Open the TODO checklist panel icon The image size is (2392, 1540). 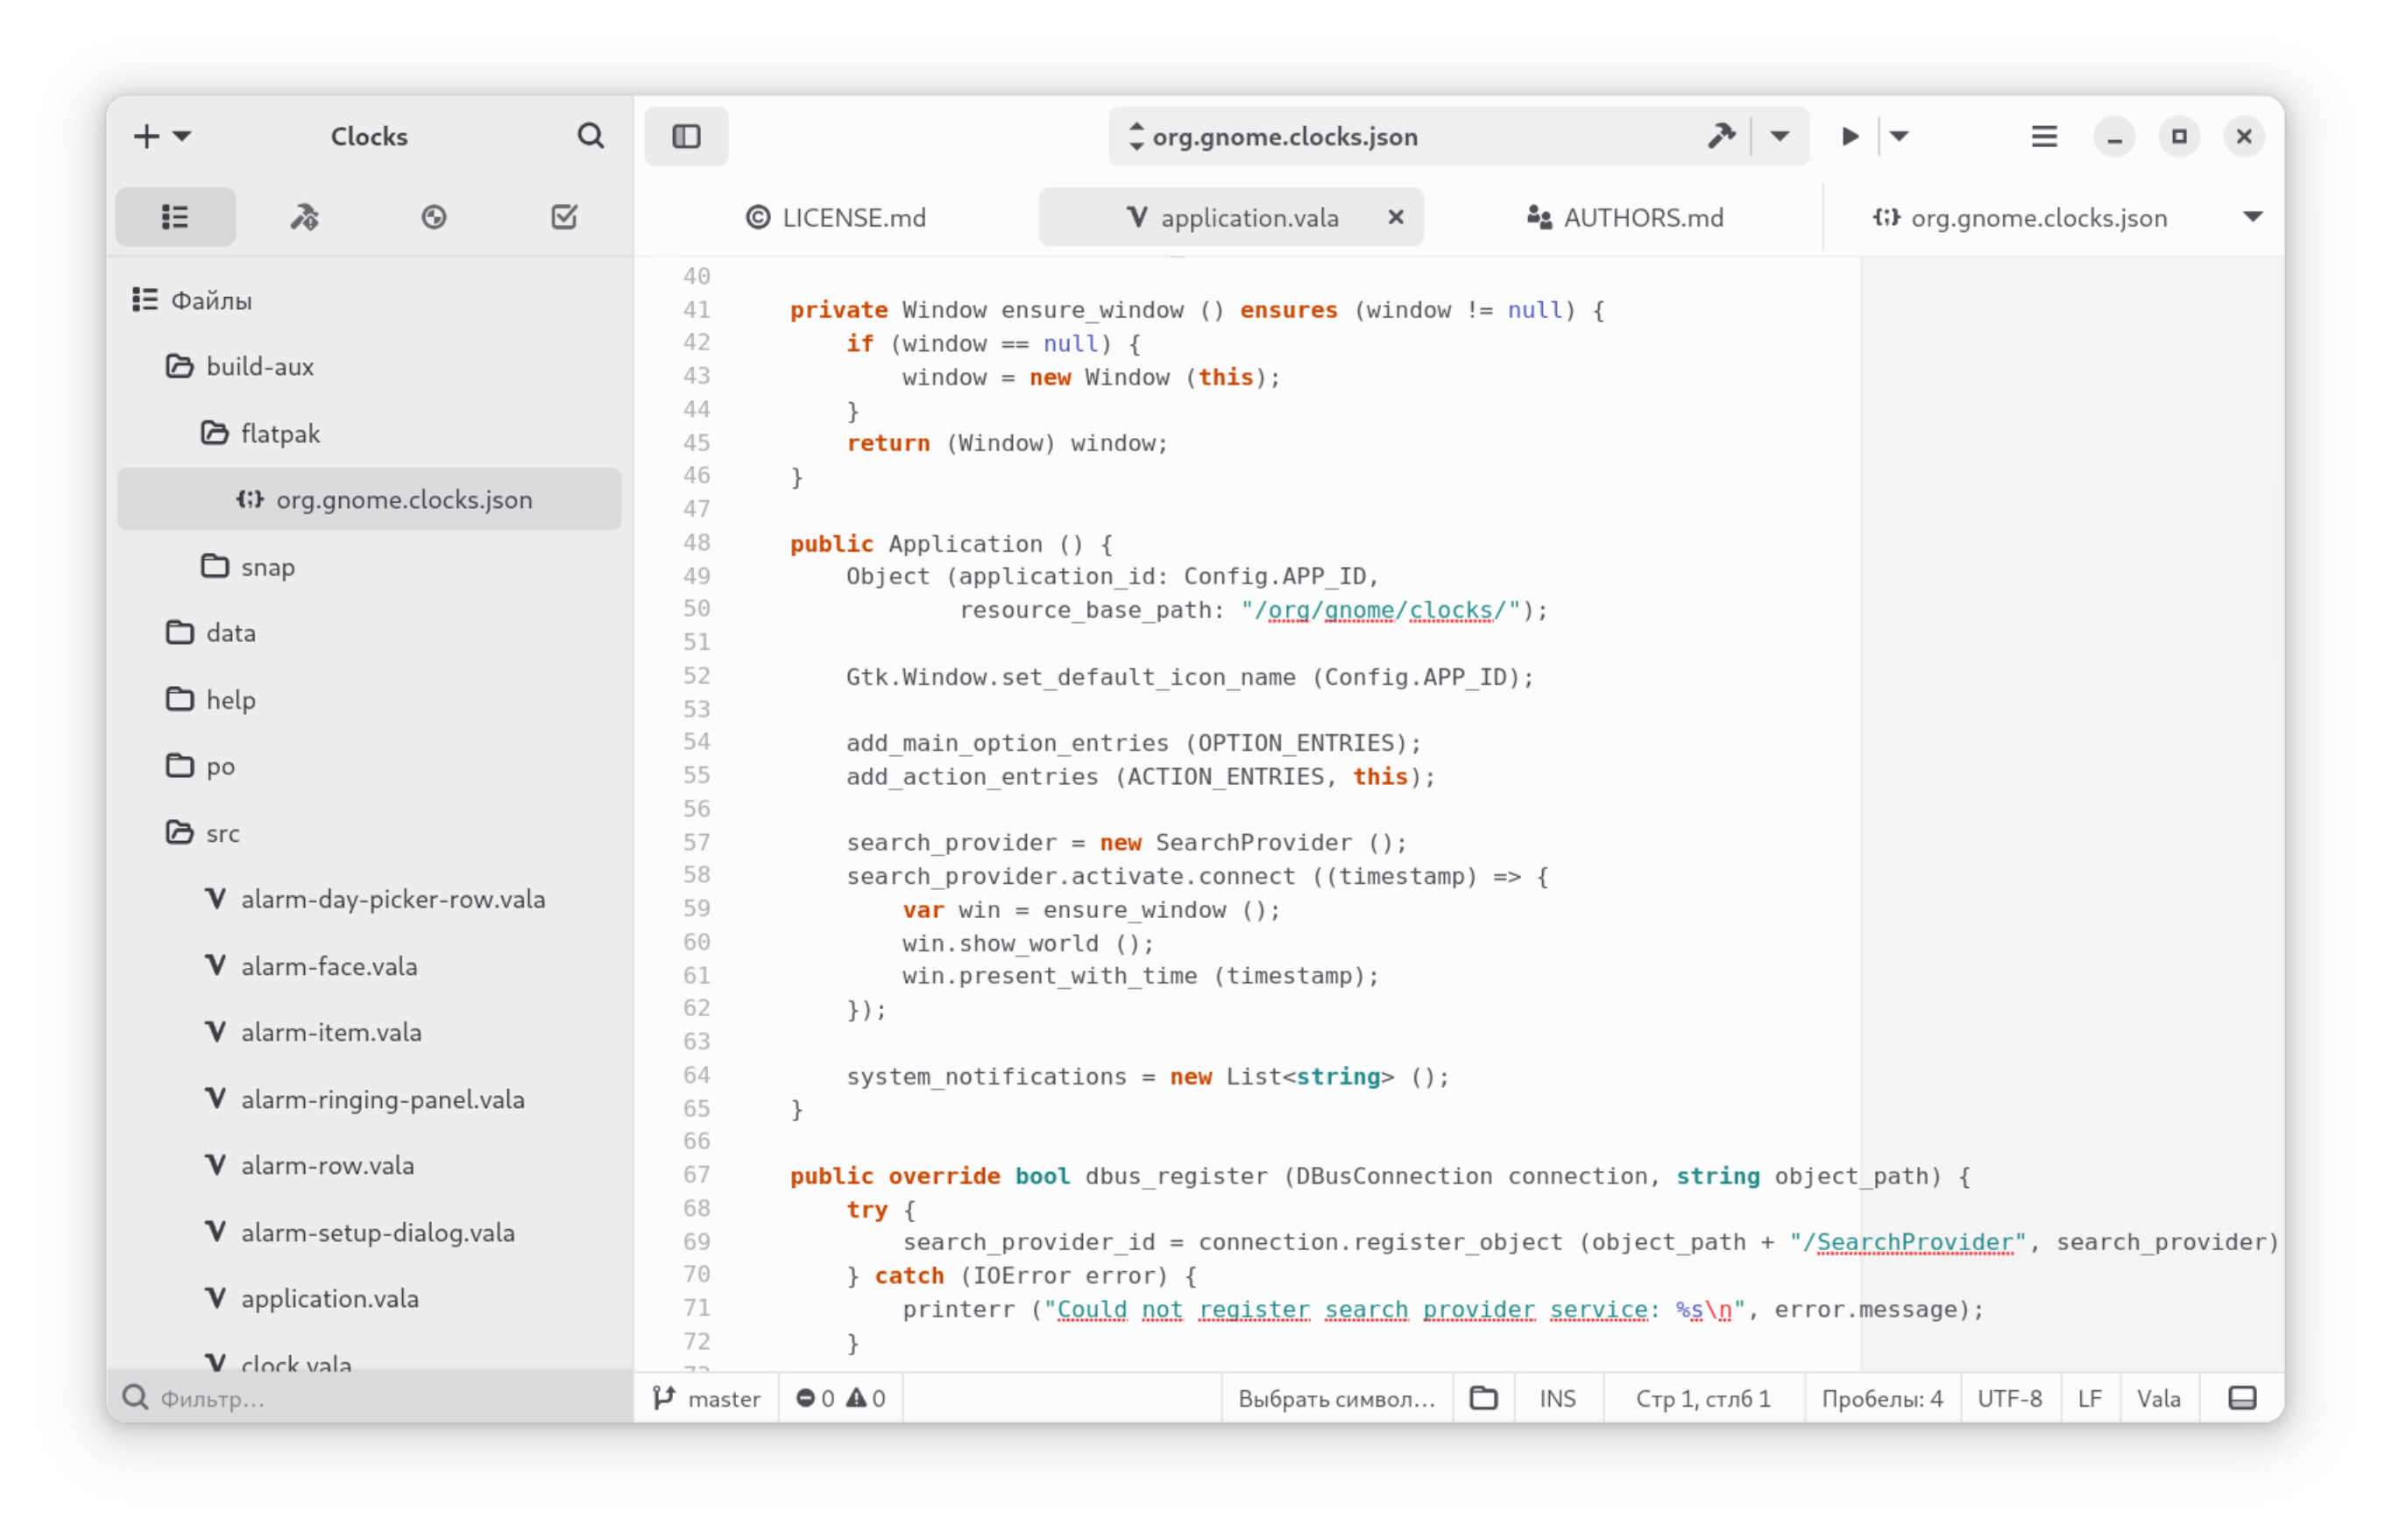[x=564, y=217]
